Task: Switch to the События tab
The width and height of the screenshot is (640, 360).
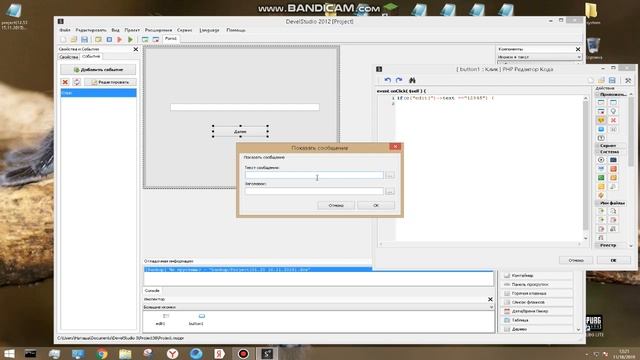Action: click(x=91, y=56)
